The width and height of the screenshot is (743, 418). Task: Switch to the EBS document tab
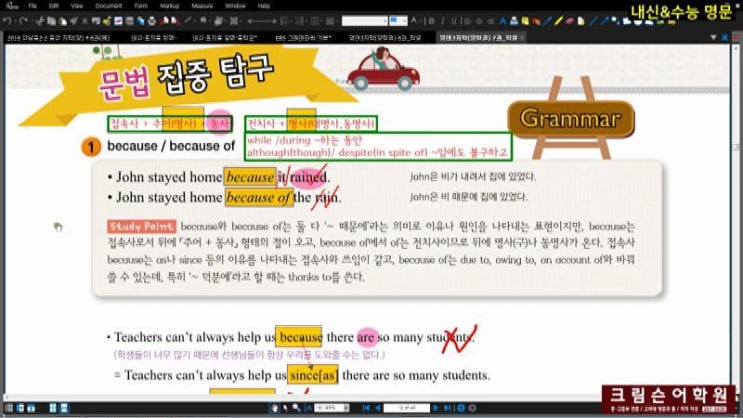[303, 37]
